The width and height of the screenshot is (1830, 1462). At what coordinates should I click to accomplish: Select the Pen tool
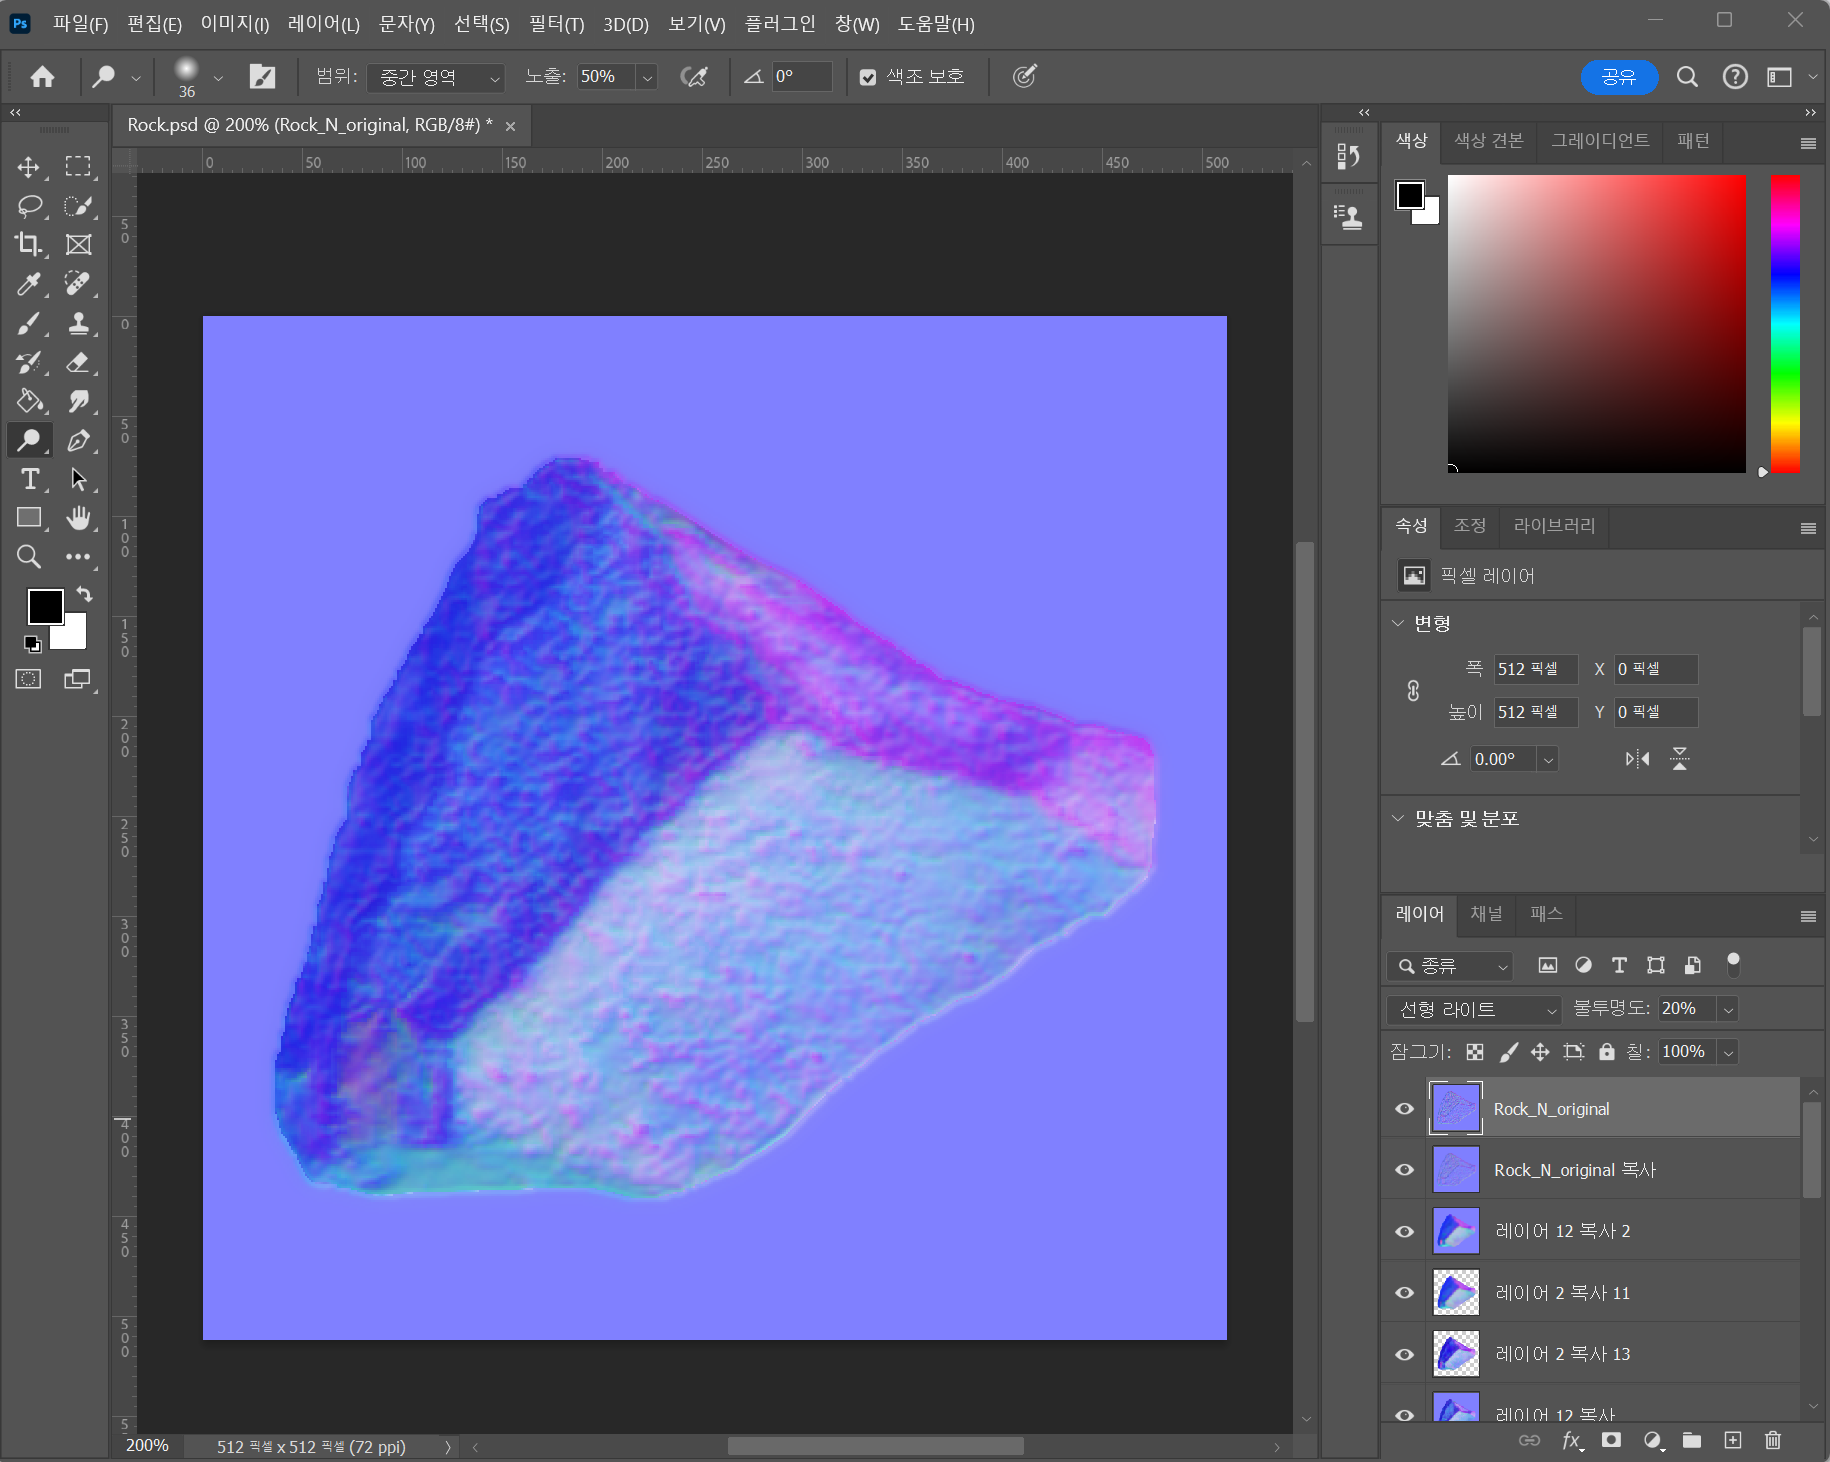78,440
